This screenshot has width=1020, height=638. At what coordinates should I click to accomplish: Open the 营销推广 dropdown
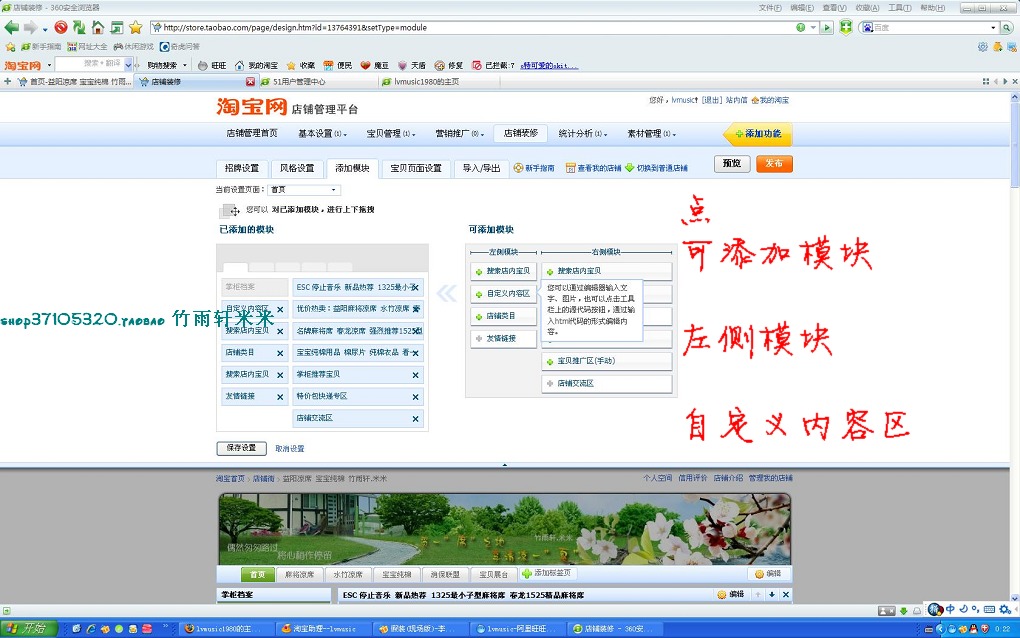(459, 133)
